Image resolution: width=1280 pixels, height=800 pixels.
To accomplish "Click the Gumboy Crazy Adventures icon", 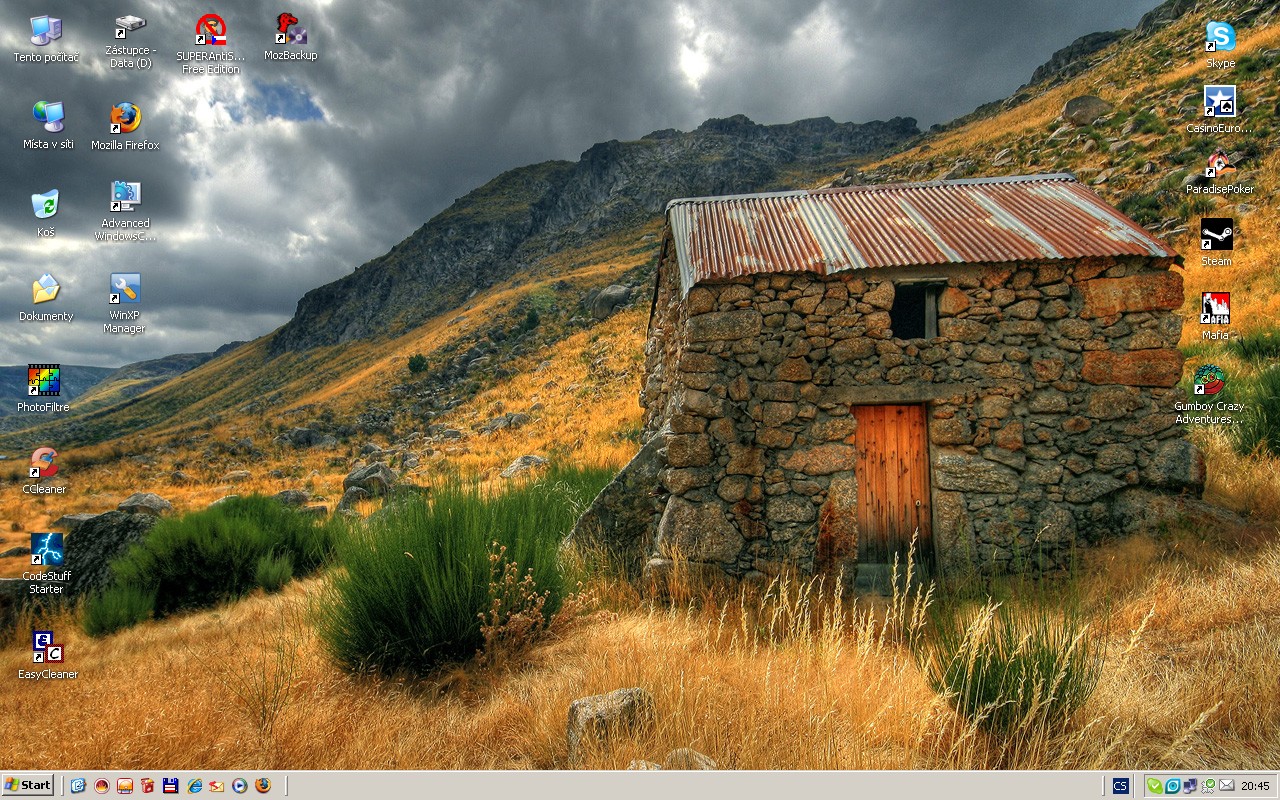I will coord(1209,381).
